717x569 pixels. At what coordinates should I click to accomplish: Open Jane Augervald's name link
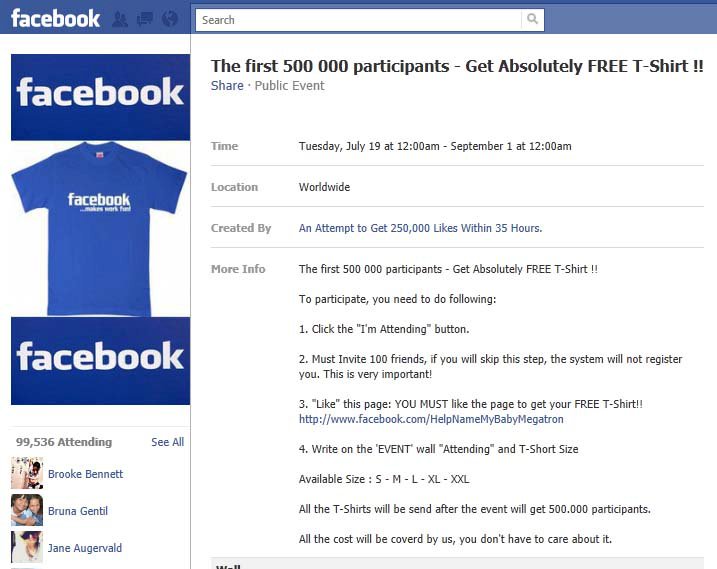click(x=85, y=548)
